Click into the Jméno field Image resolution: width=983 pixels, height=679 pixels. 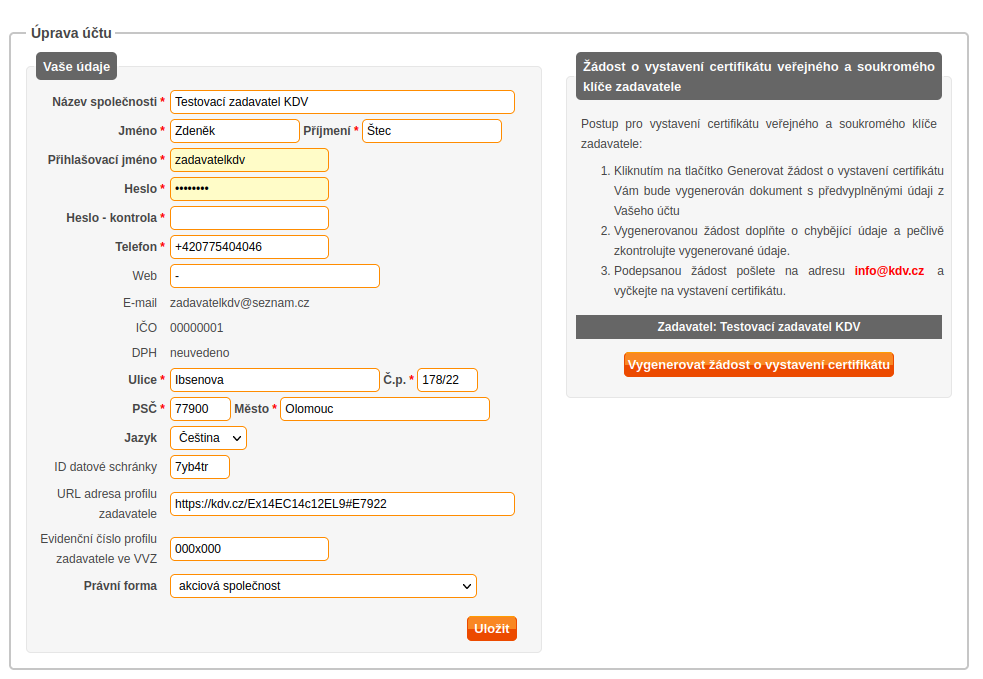(234, 130)
